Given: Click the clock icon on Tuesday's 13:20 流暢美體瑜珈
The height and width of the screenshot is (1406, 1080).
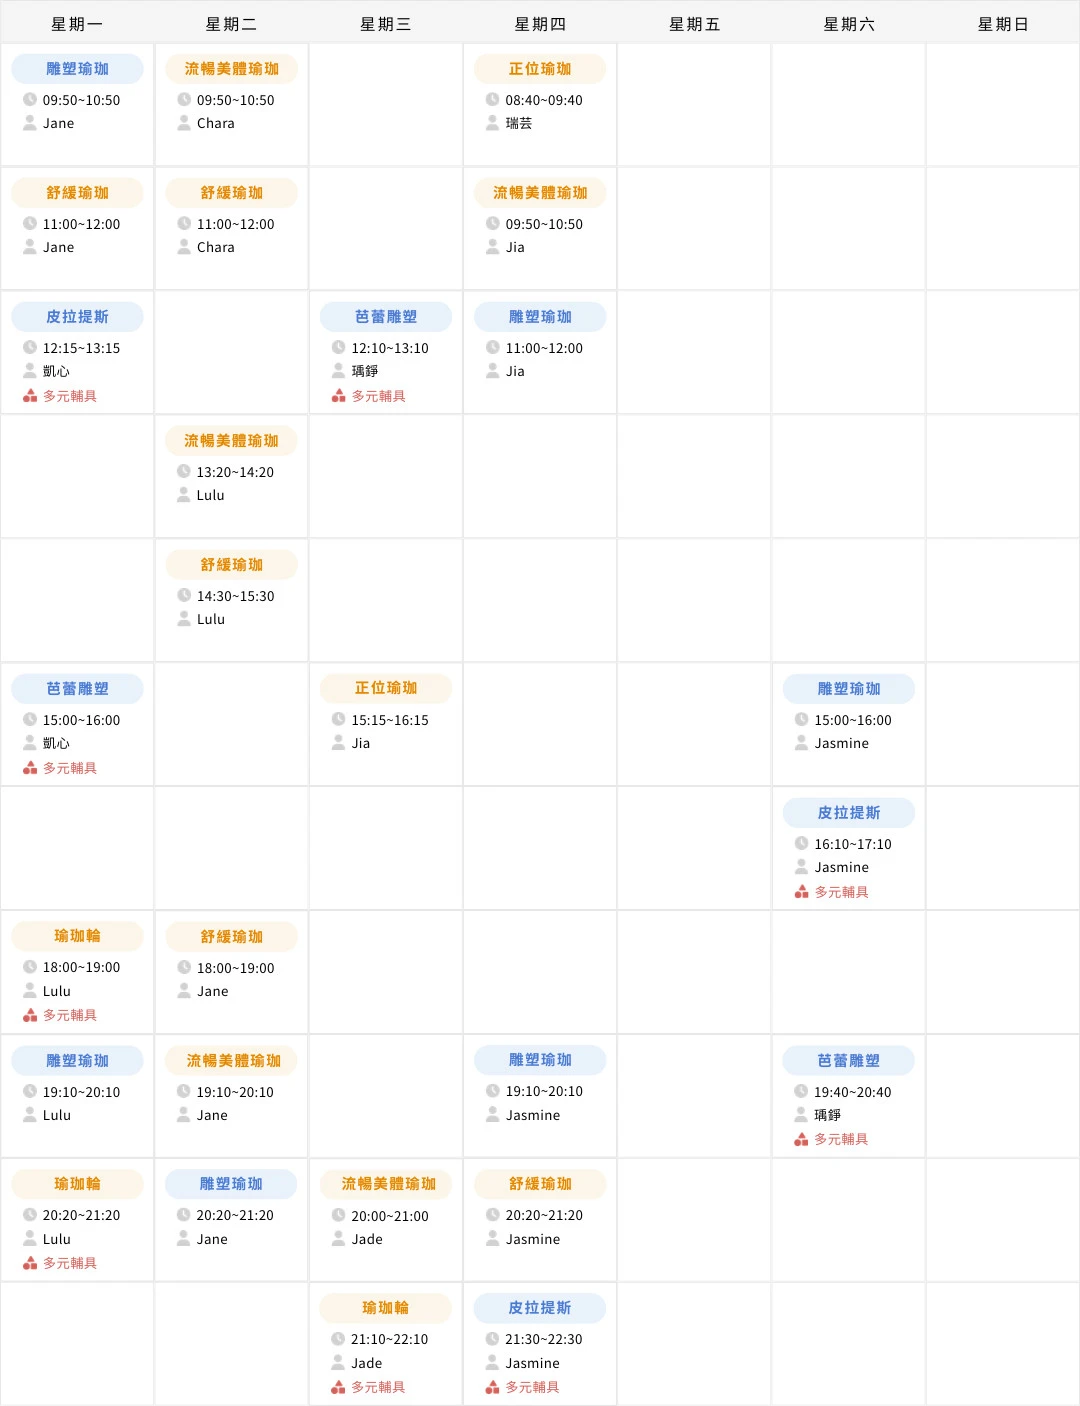Looking at the screenshot, I should coord(184,471).
